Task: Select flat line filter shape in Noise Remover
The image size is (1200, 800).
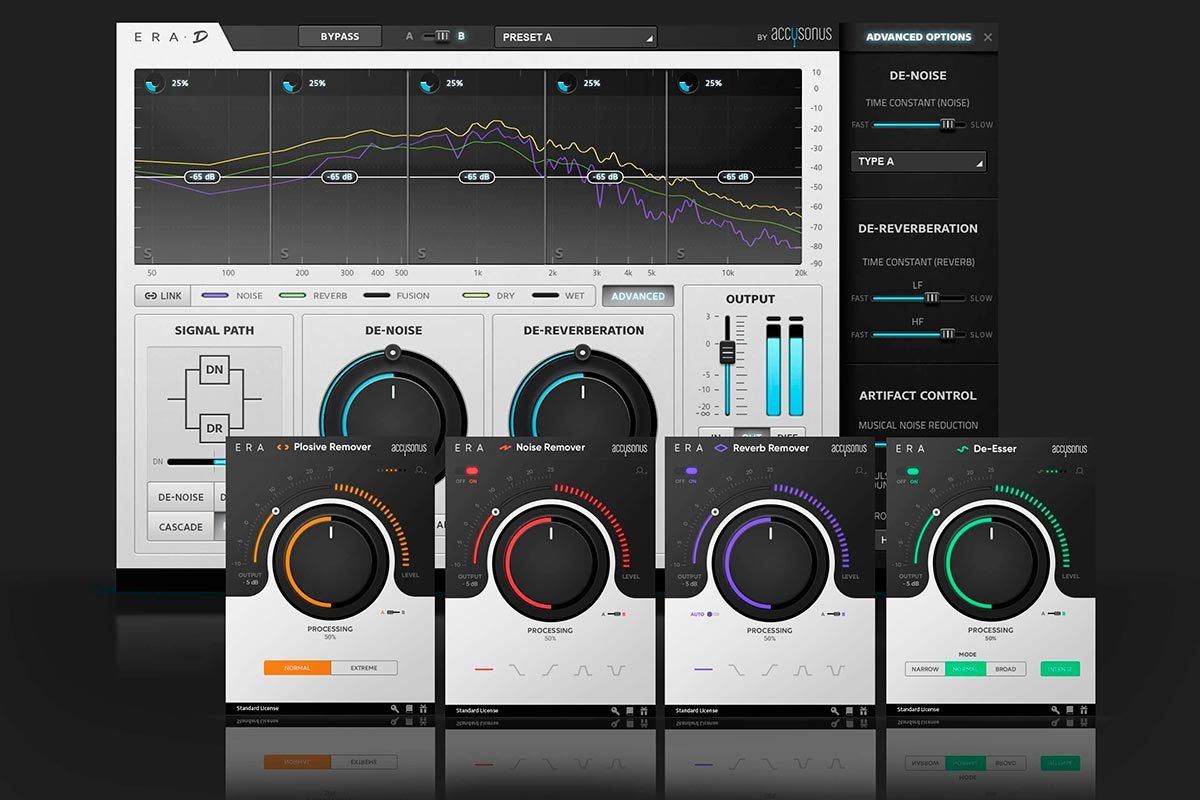Action: tap(484, 669)
